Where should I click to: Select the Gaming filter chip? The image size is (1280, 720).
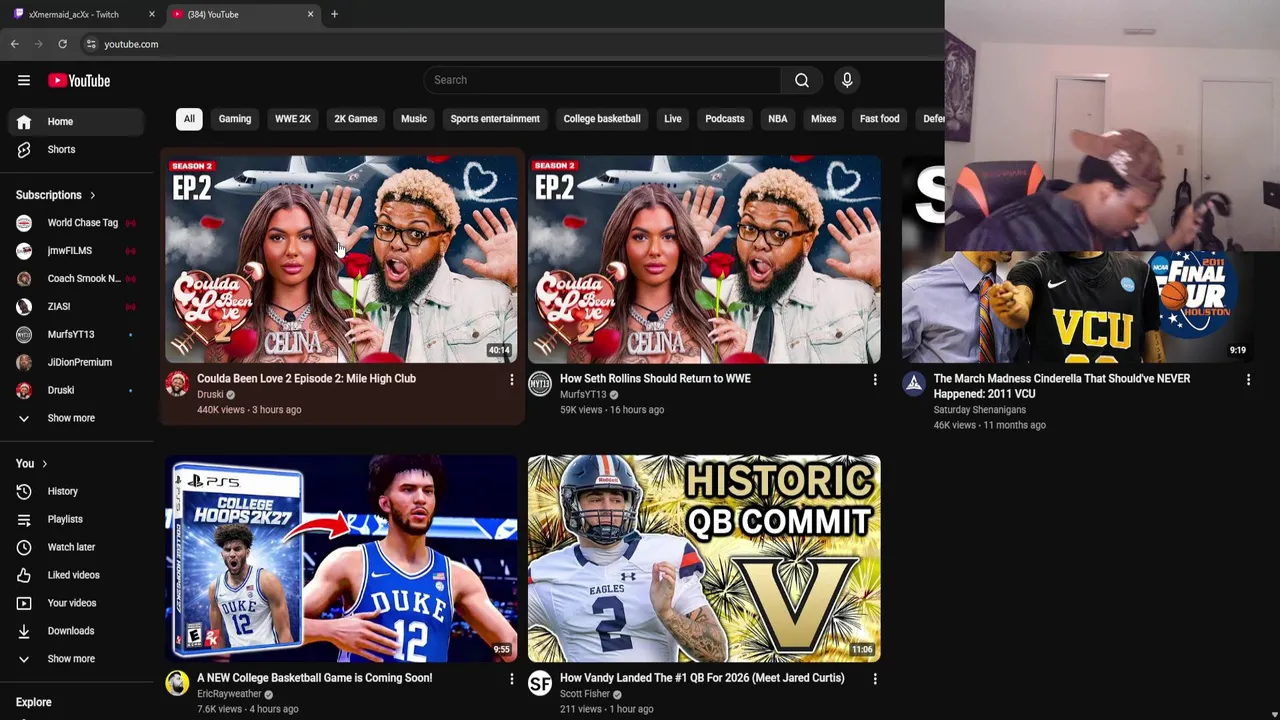[235, 119]
